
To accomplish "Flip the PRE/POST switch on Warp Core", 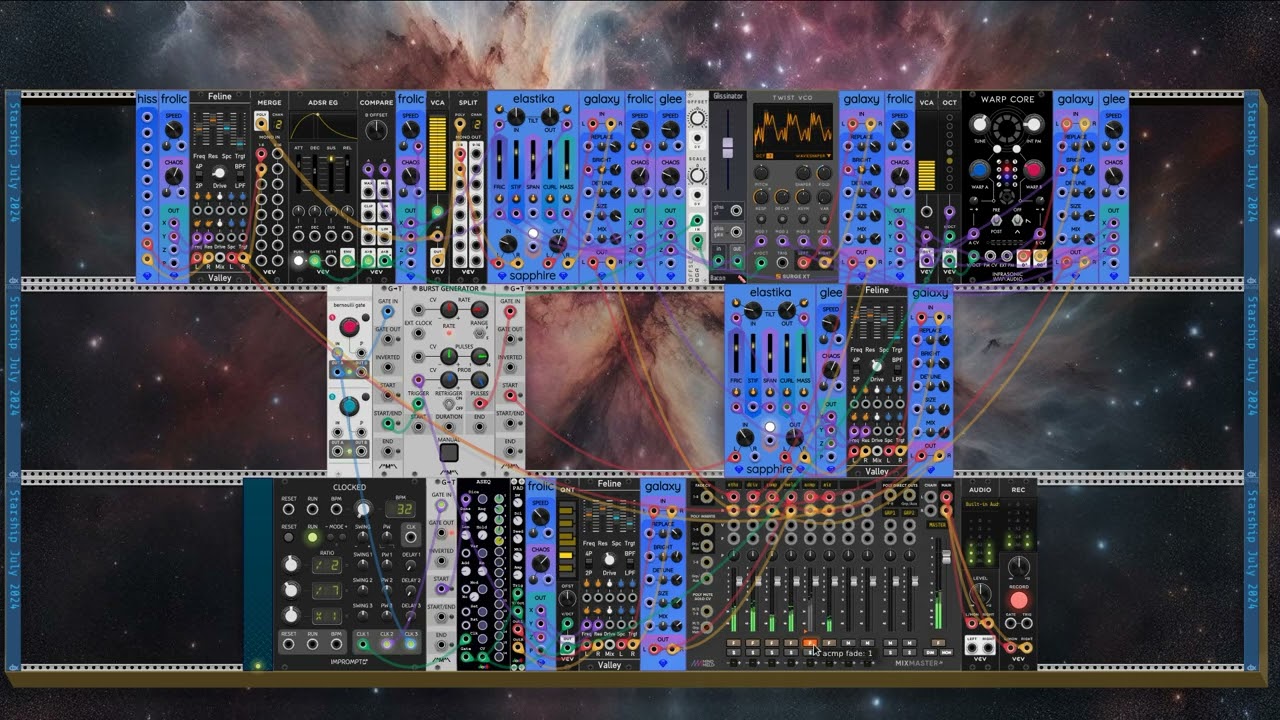I will coord(996,220).
